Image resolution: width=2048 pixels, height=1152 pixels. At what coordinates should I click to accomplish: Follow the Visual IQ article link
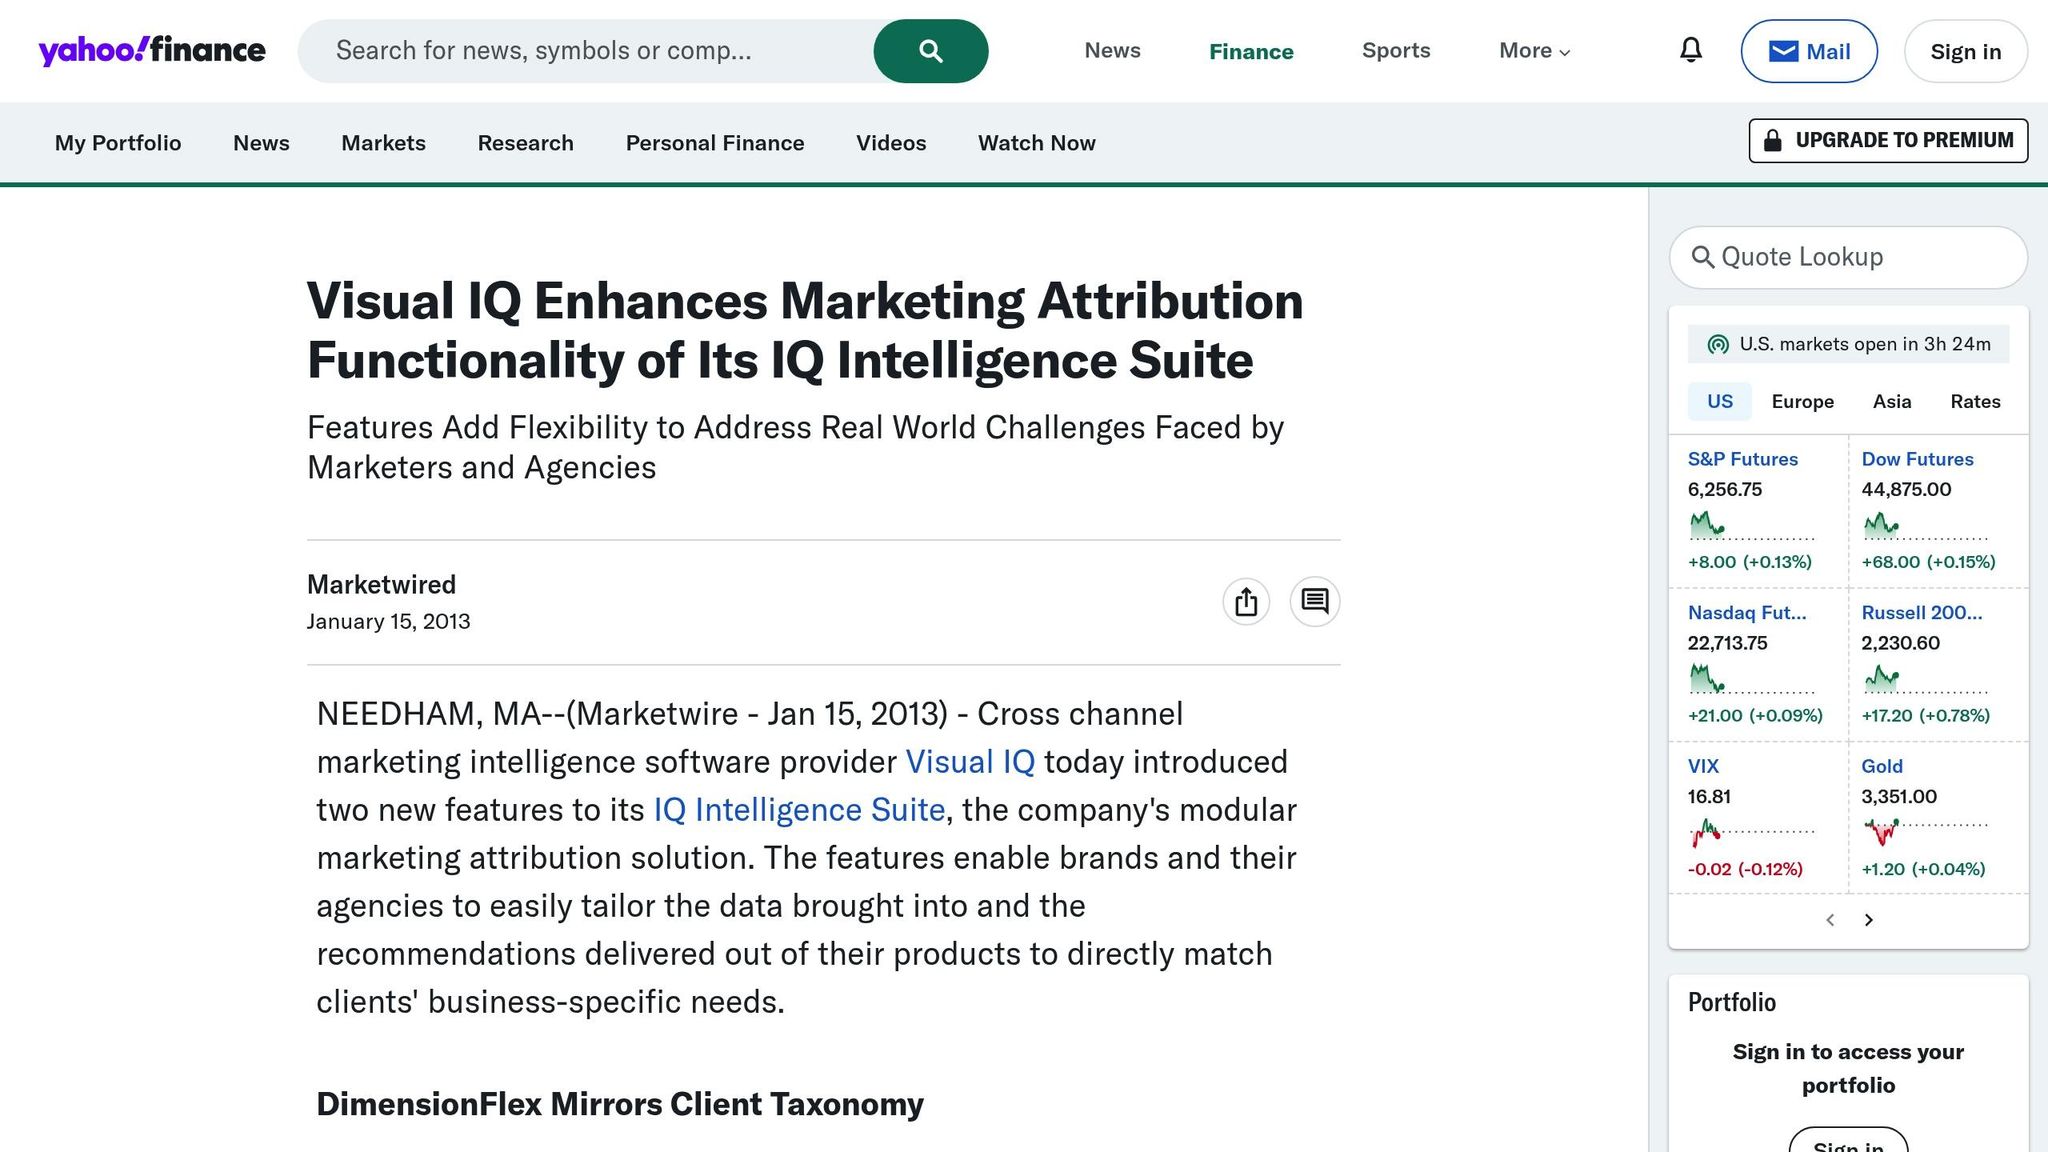pyautogui.click(x=970, y=762)
